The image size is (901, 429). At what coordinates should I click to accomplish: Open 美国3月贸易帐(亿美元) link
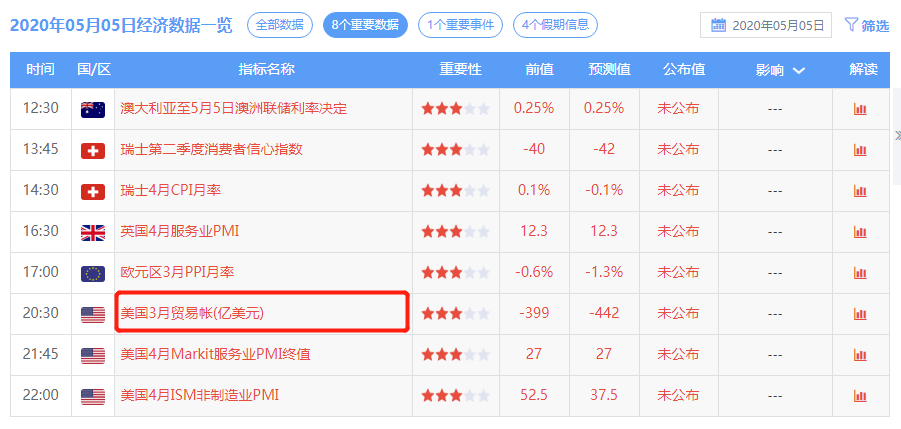click(x=192, y=314)
